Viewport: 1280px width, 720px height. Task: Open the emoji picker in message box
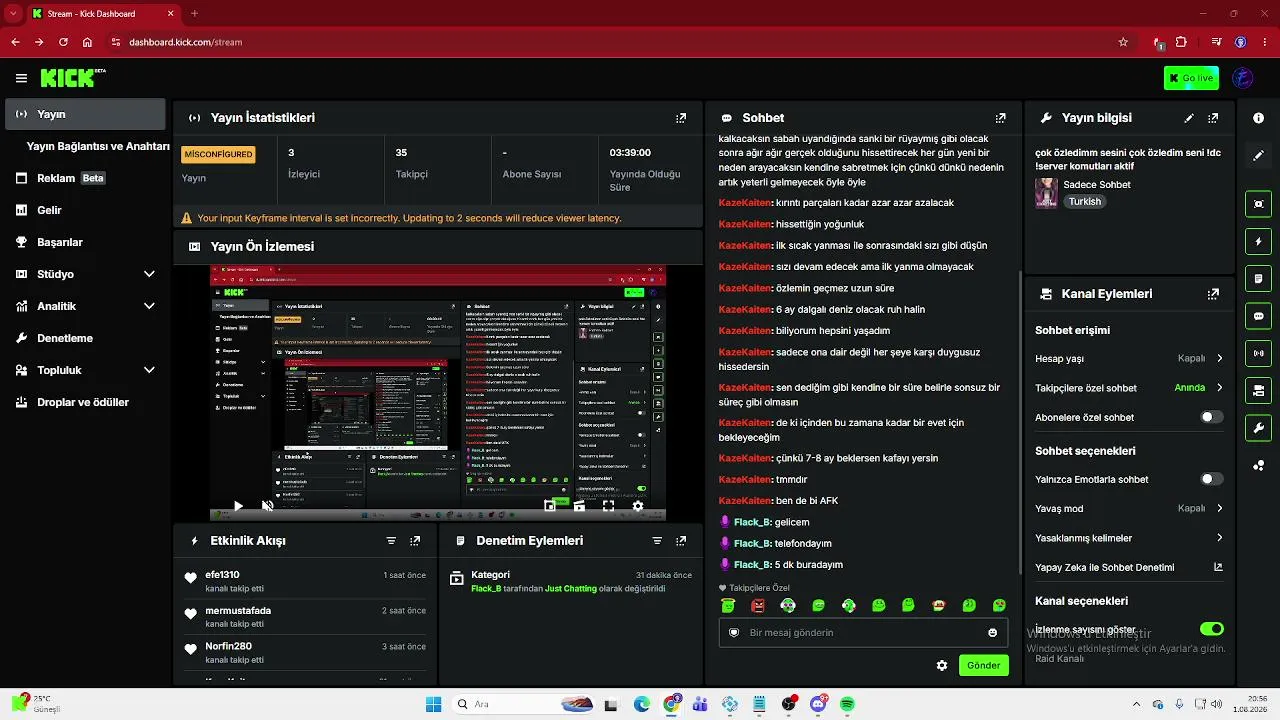click(992, 633)
